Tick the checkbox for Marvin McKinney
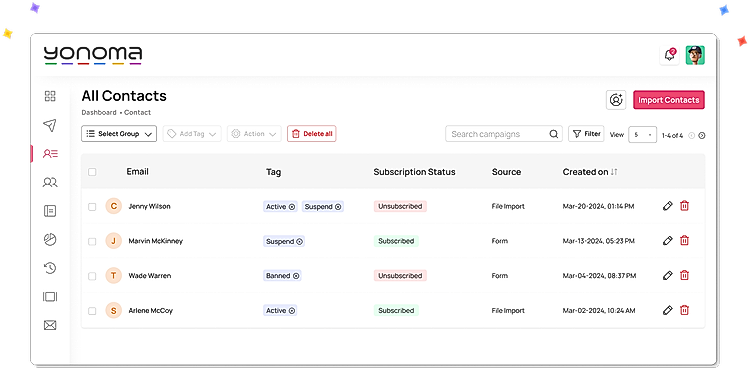The image size is (750, 368). pyautogui.click(x=92, y=241)
